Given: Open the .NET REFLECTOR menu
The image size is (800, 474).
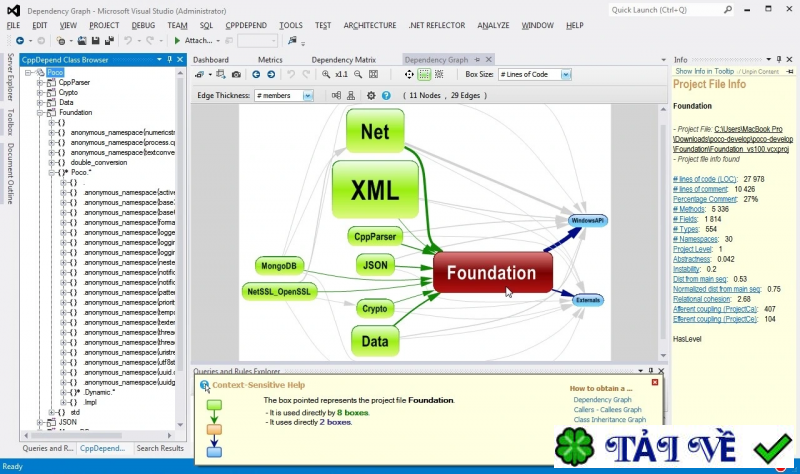Looking at the screenshot, I should [437, 25].
